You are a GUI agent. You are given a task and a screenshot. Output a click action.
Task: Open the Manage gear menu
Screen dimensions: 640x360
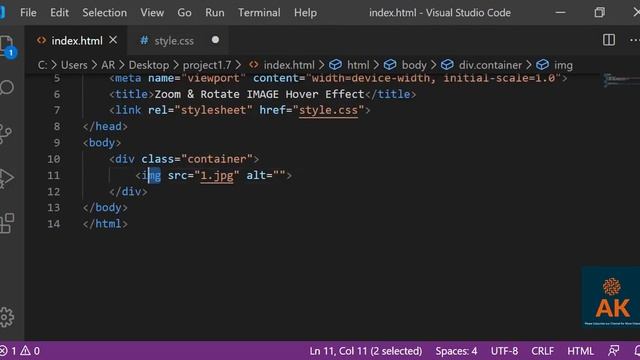pyautogui.click(x=7, y=317)
